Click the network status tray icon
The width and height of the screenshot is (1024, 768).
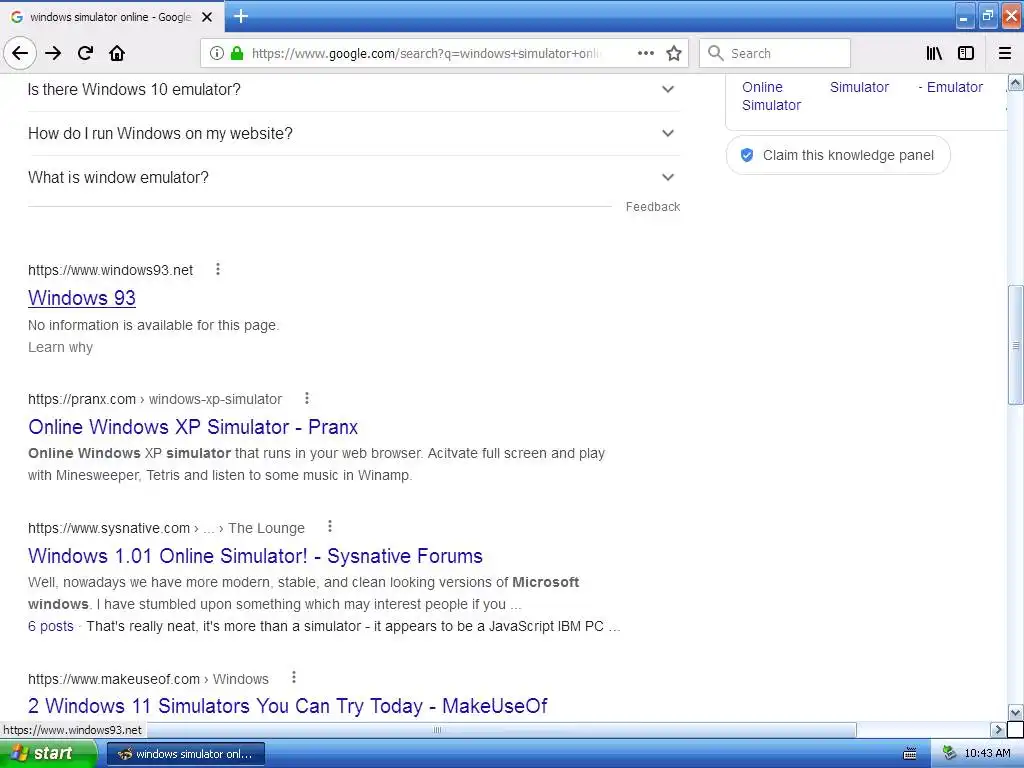[x=949, y=754]
